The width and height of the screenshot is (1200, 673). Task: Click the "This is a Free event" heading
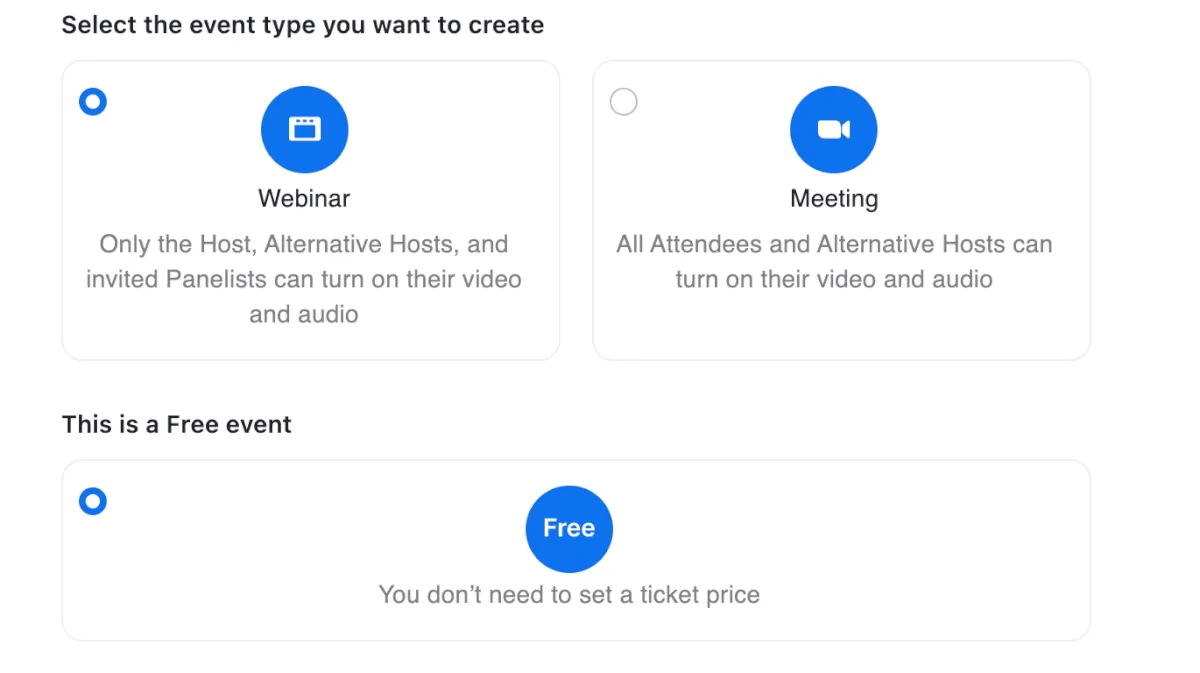click(x=177, y=424)
